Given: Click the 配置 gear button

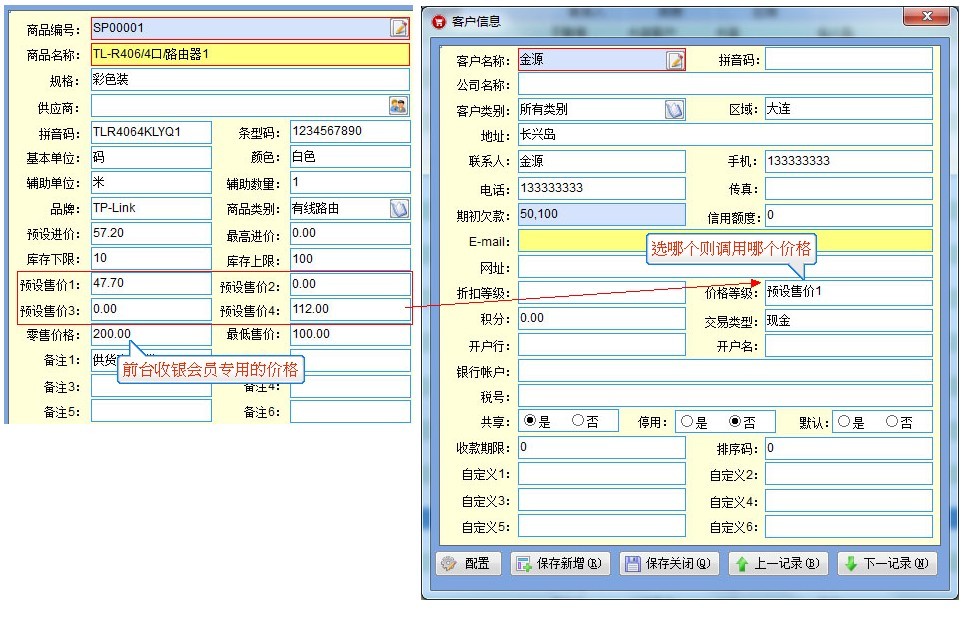Looking at the screenshot, I should (467, 564).
